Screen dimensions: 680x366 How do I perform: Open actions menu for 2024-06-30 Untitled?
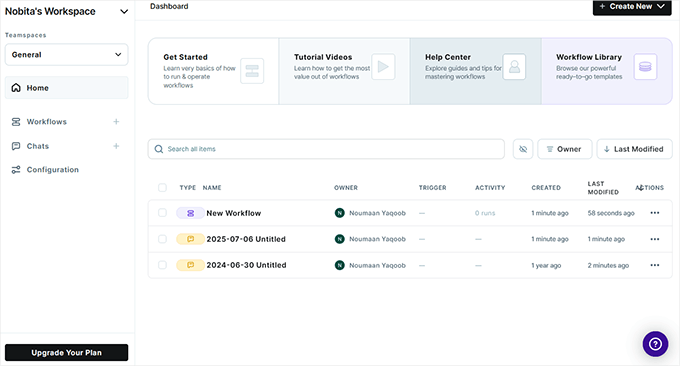tap(655, 265)
